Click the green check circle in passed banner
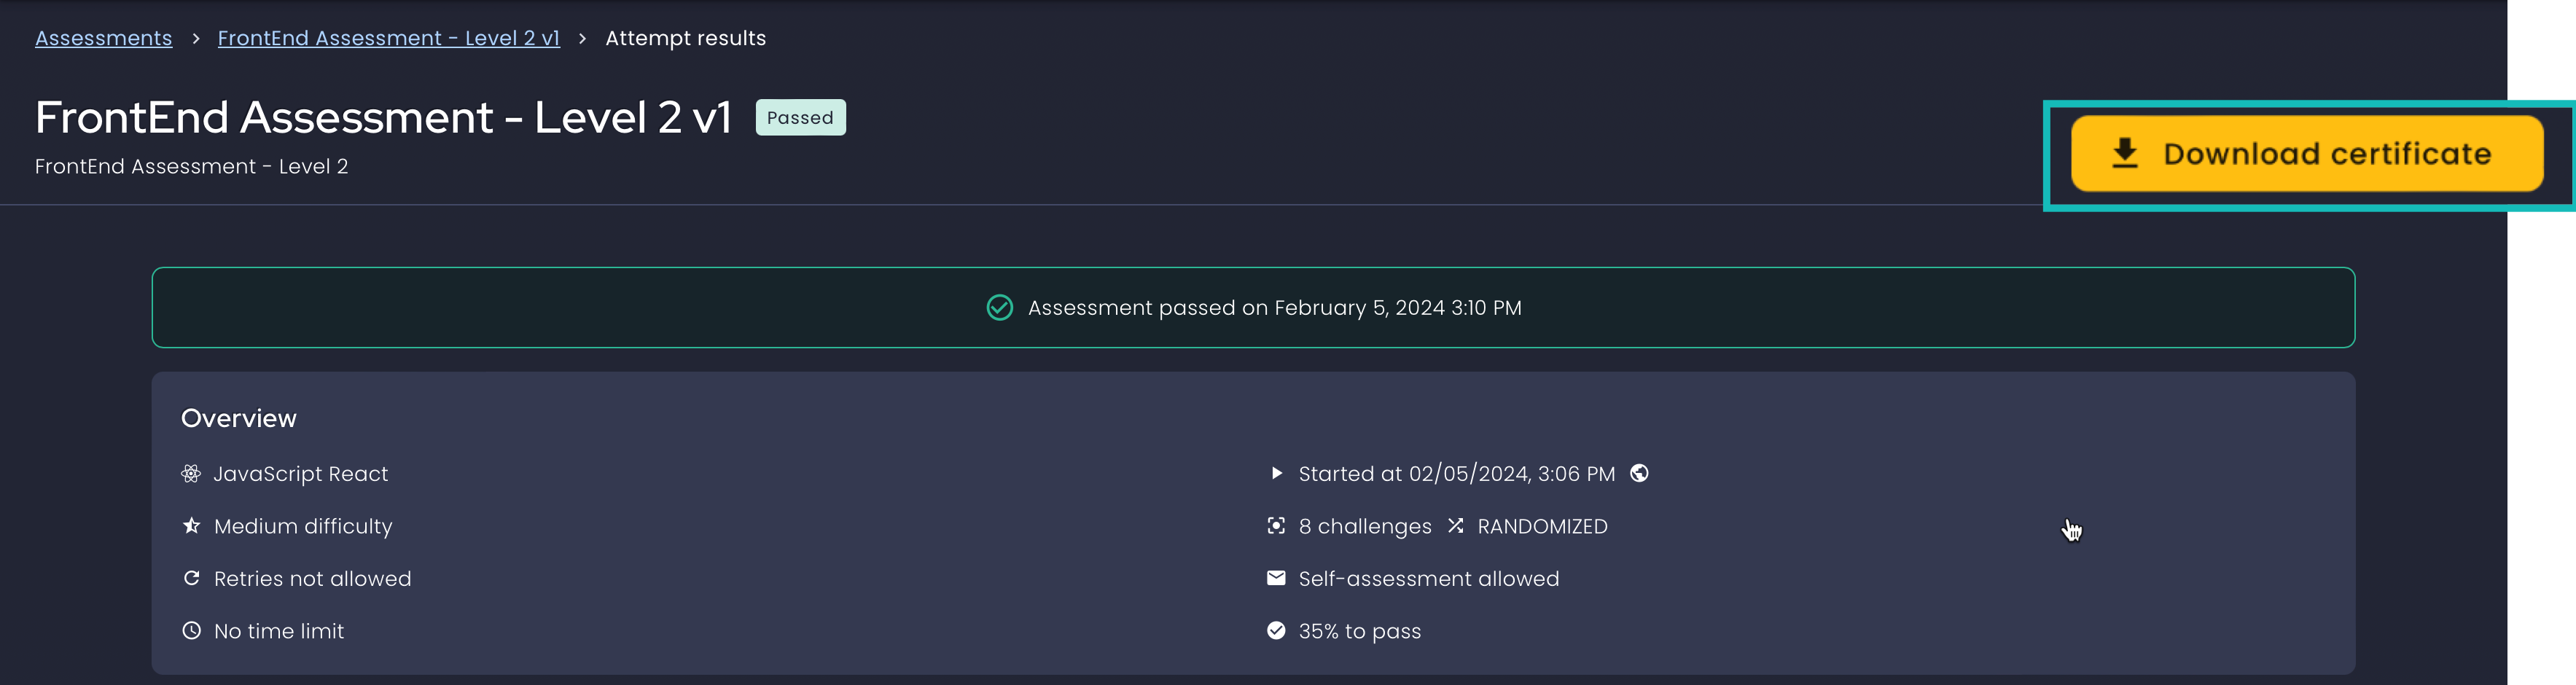The height and width of the screenshot is (685, 2576). click(x=999, y=307)
